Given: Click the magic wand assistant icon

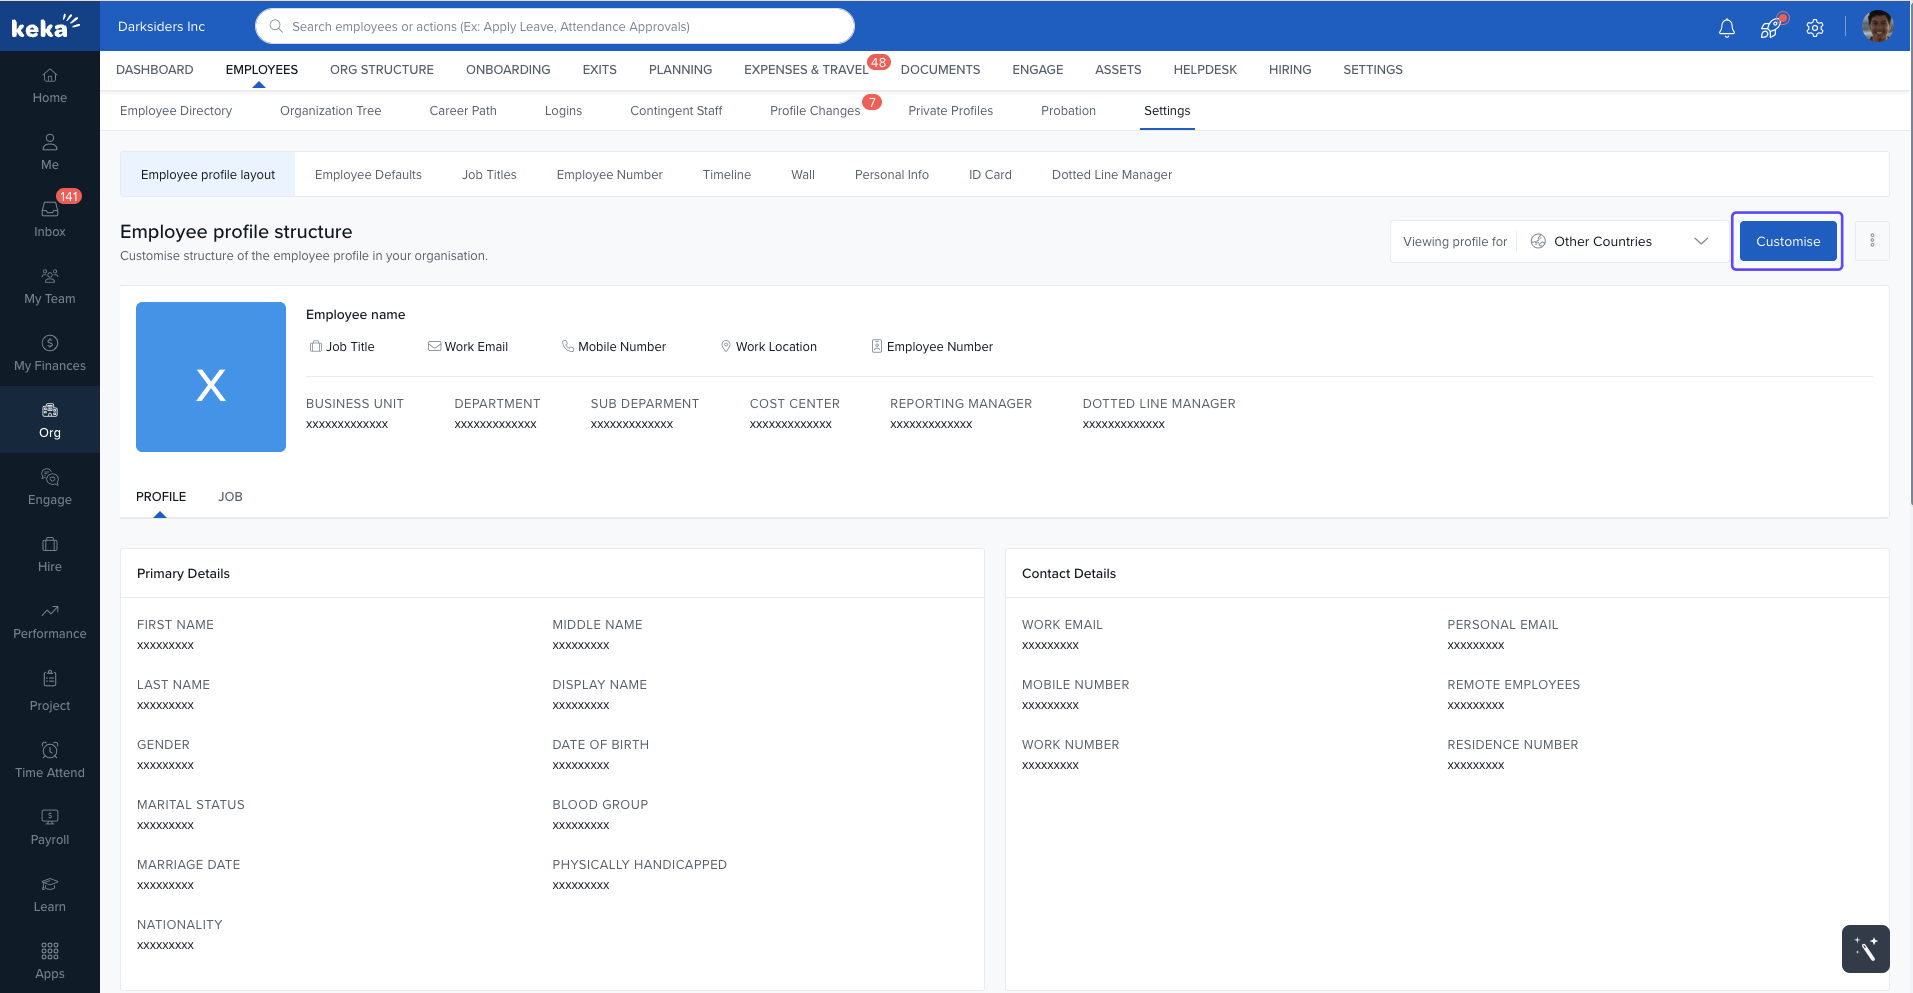Looking at the screenshot, I should pyautogui.click(x=1865, y=949).
